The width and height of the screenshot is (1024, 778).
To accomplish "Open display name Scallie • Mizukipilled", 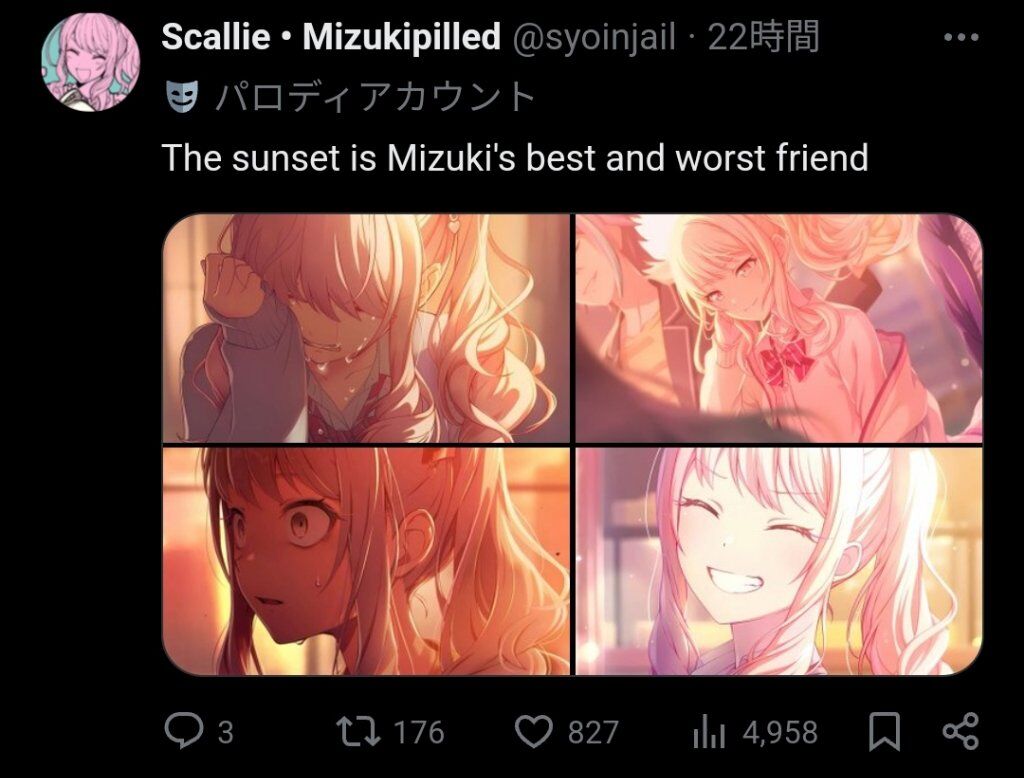I will 330,37.
